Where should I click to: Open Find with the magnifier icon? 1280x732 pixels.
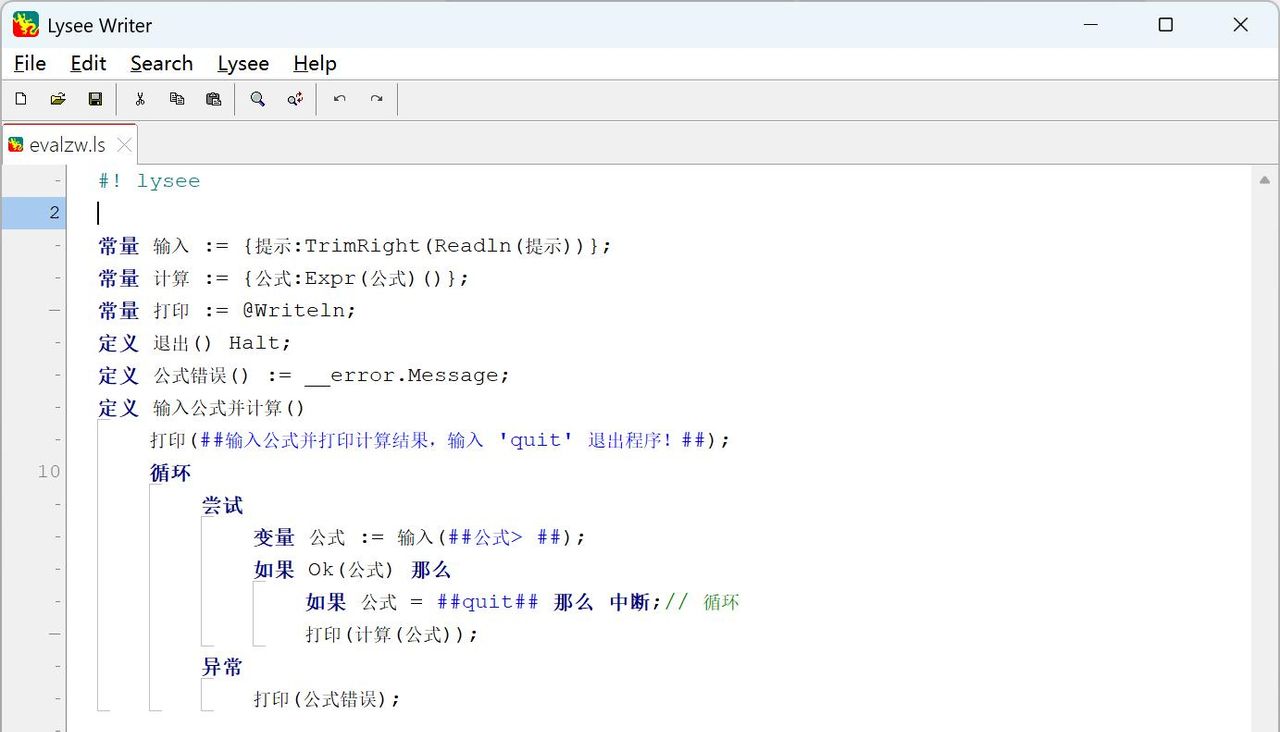(258, 99)
